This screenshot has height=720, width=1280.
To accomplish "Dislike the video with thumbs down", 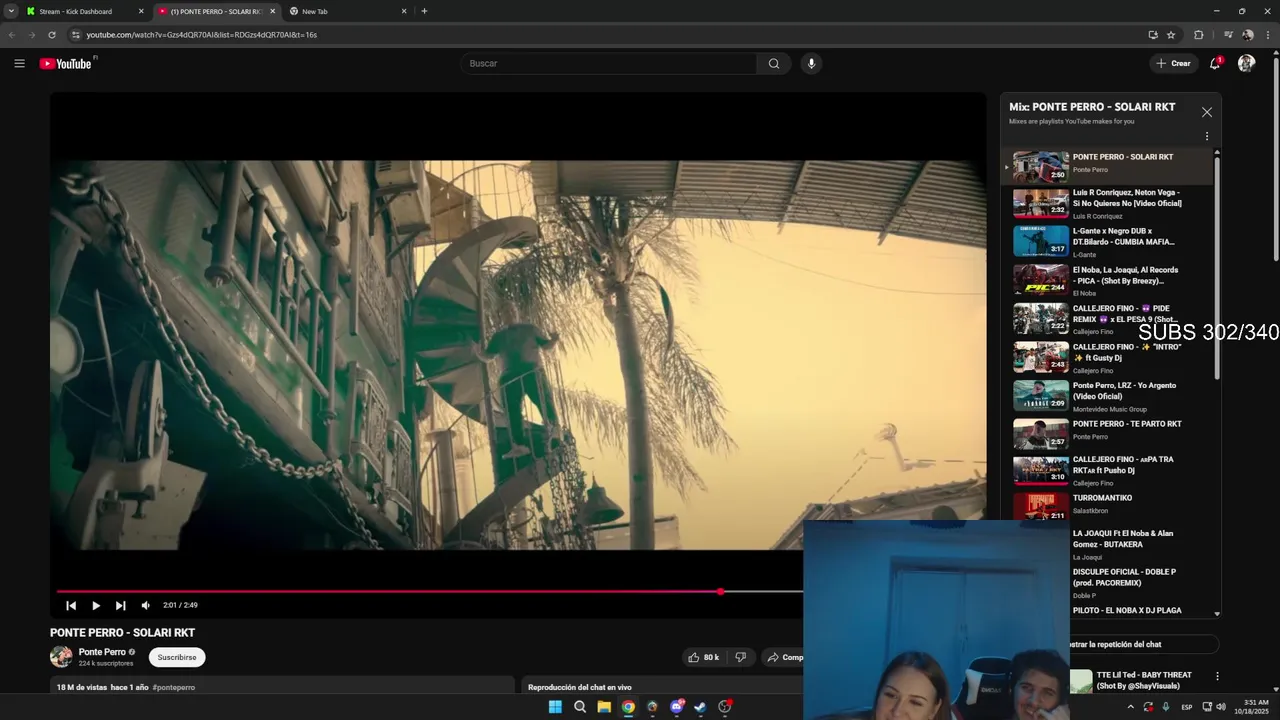I will point(741,657).
